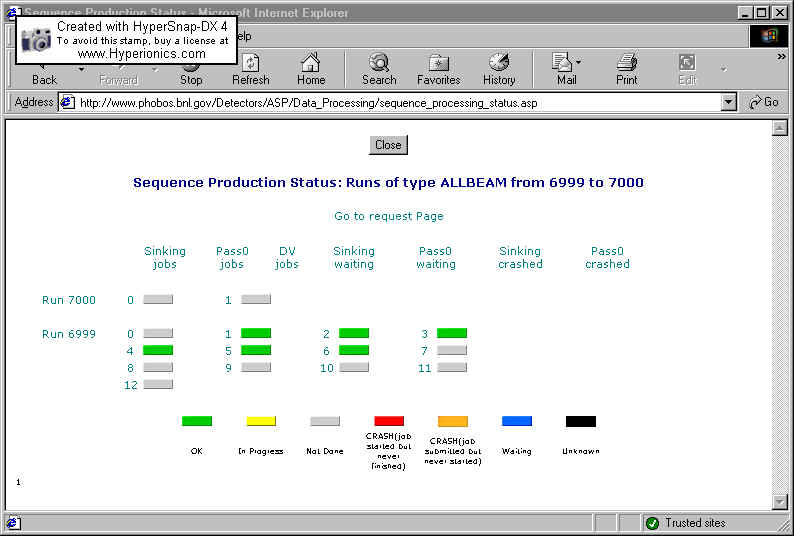Minimize the Internet Explorer window
The width and height of the screenshot is (794, 536).
click(x=745, y=13)
